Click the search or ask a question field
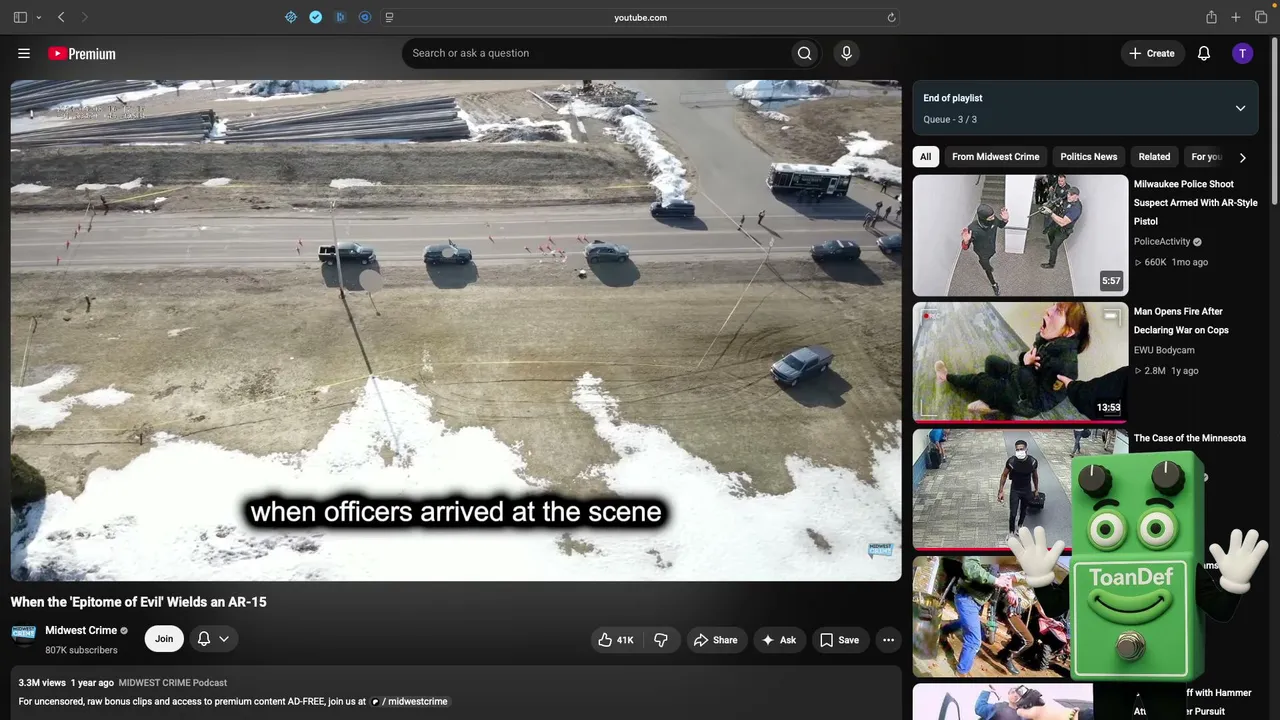The image size is (1280, 720). click(595, 53)
